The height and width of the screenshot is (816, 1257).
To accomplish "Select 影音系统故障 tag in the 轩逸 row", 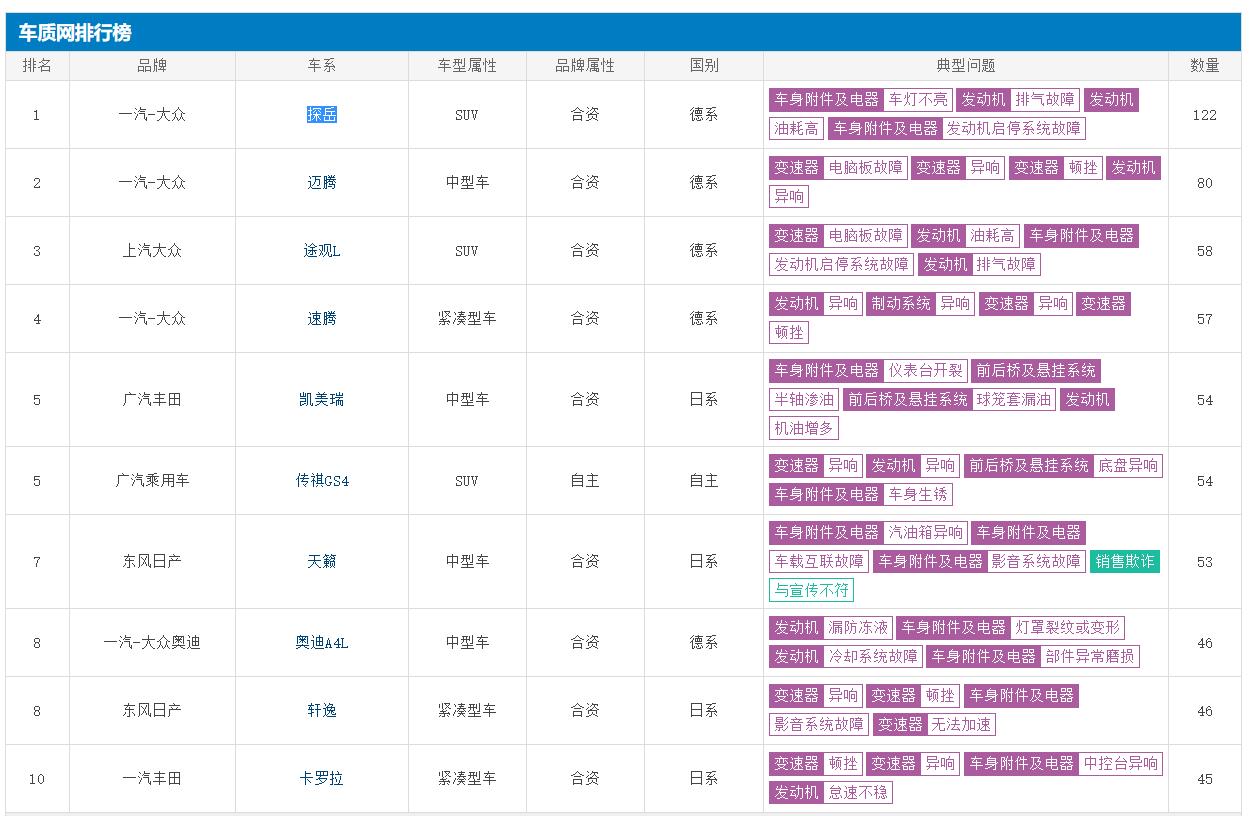I will pos(819,725).
